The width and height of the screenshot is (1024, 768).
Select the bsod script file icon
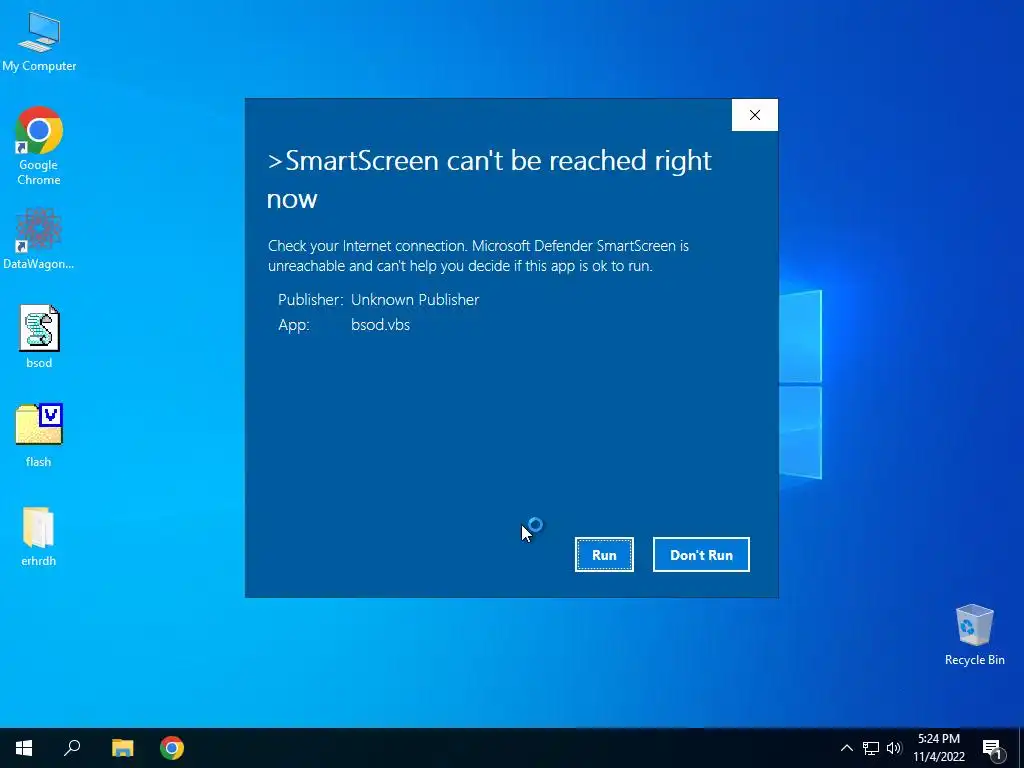point(39,336)
